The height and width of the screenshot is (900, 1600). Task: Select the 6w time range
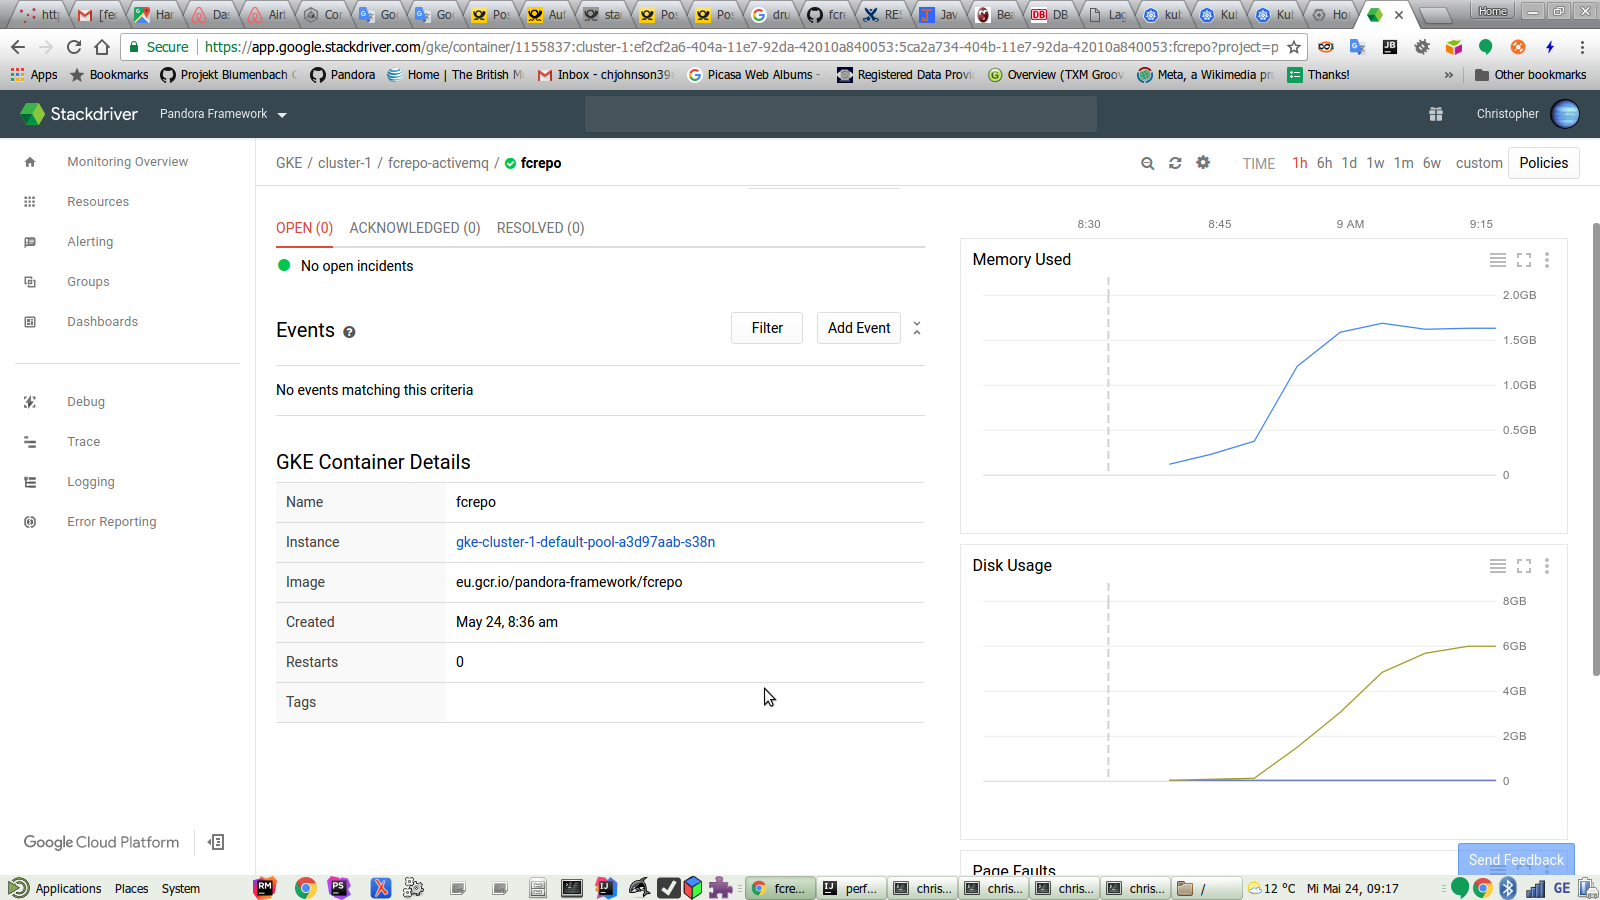(x=1432, y=163)
